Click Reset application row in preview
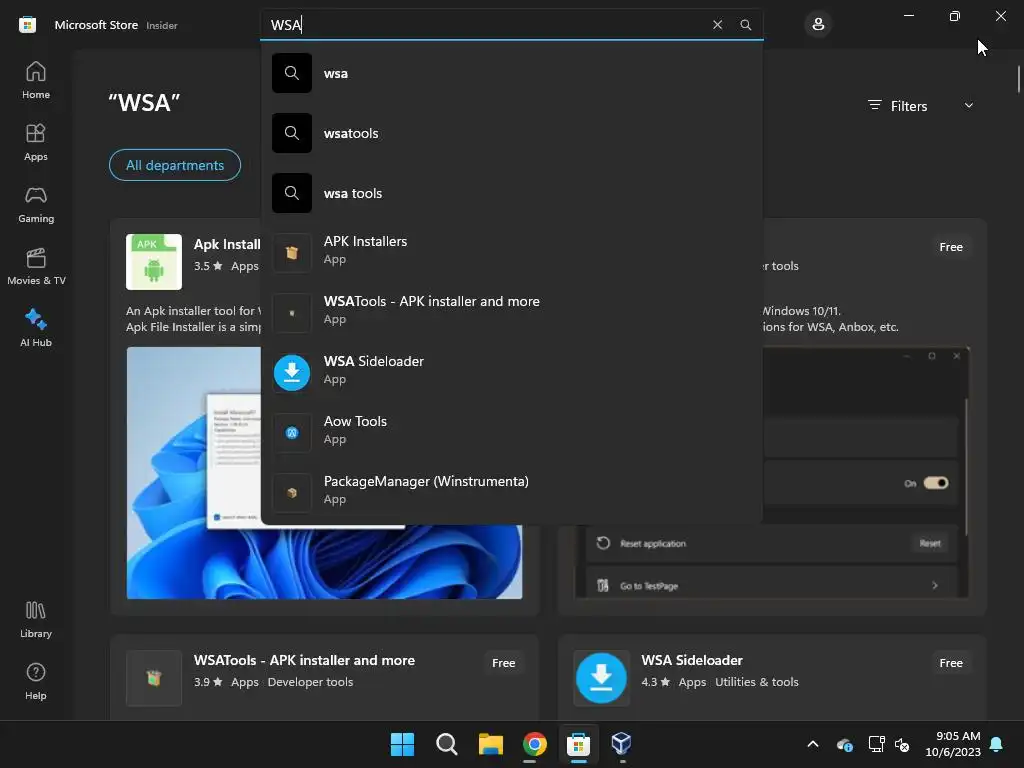1024x768 pixels. click(x=771, y=543)
